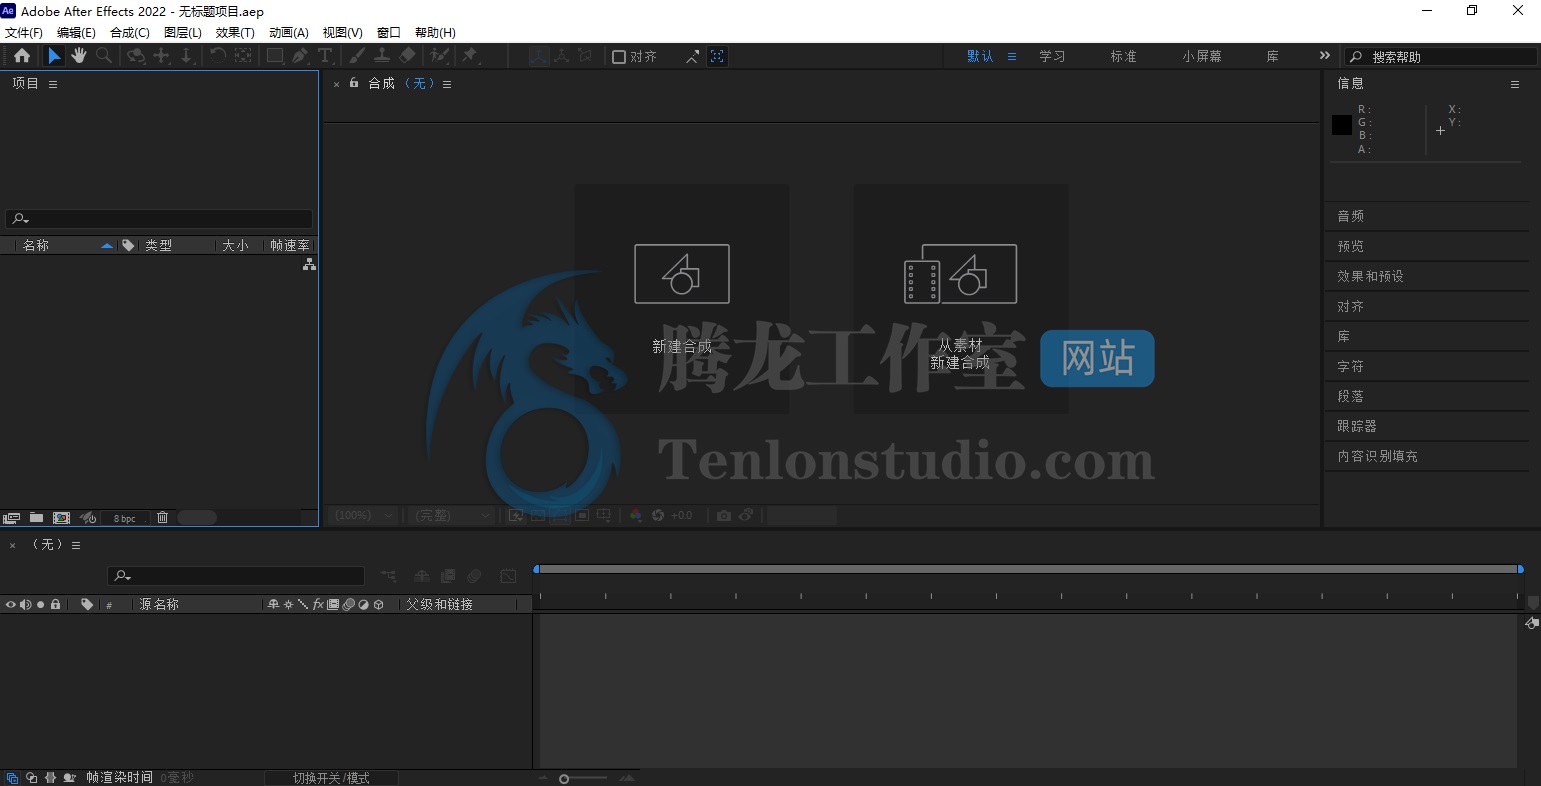Open the 默认 workspace menu

(x=1012, y=56)
